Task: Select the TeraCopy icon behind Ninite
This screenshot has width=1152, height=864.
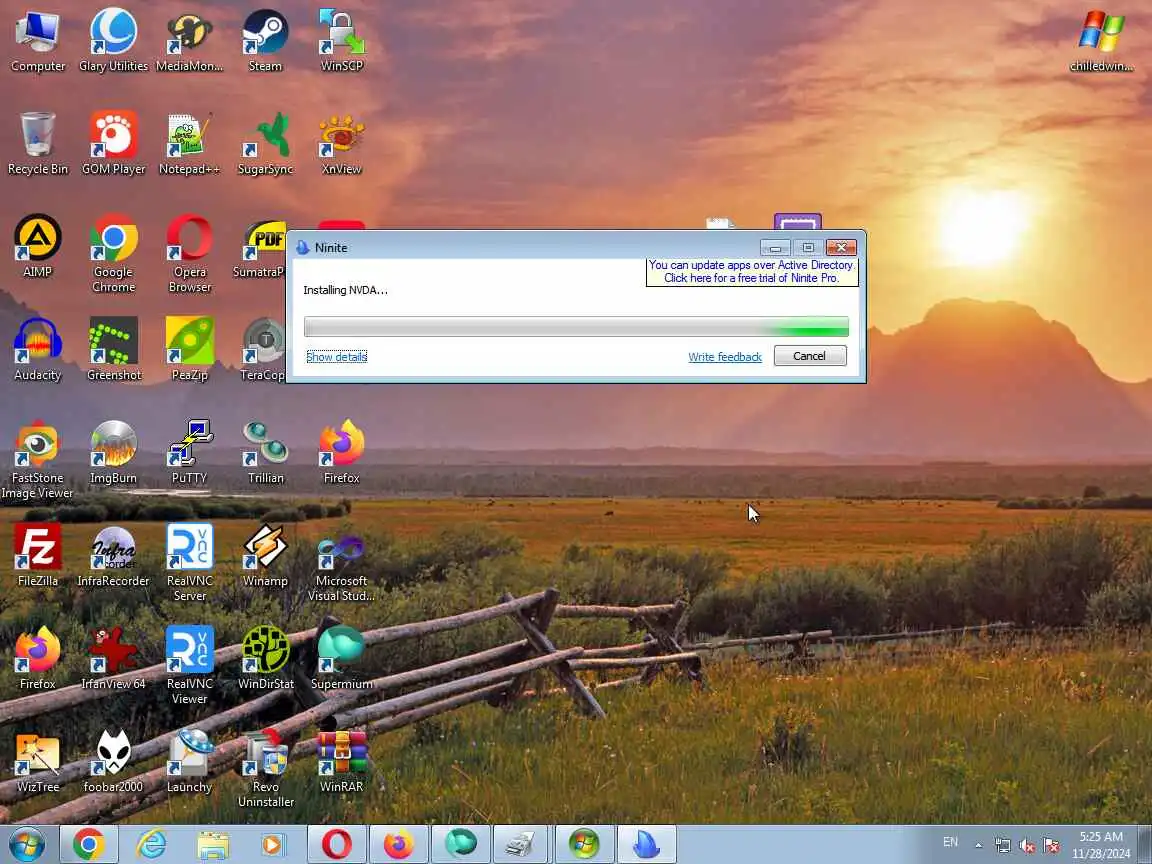Action: [263, 350]
